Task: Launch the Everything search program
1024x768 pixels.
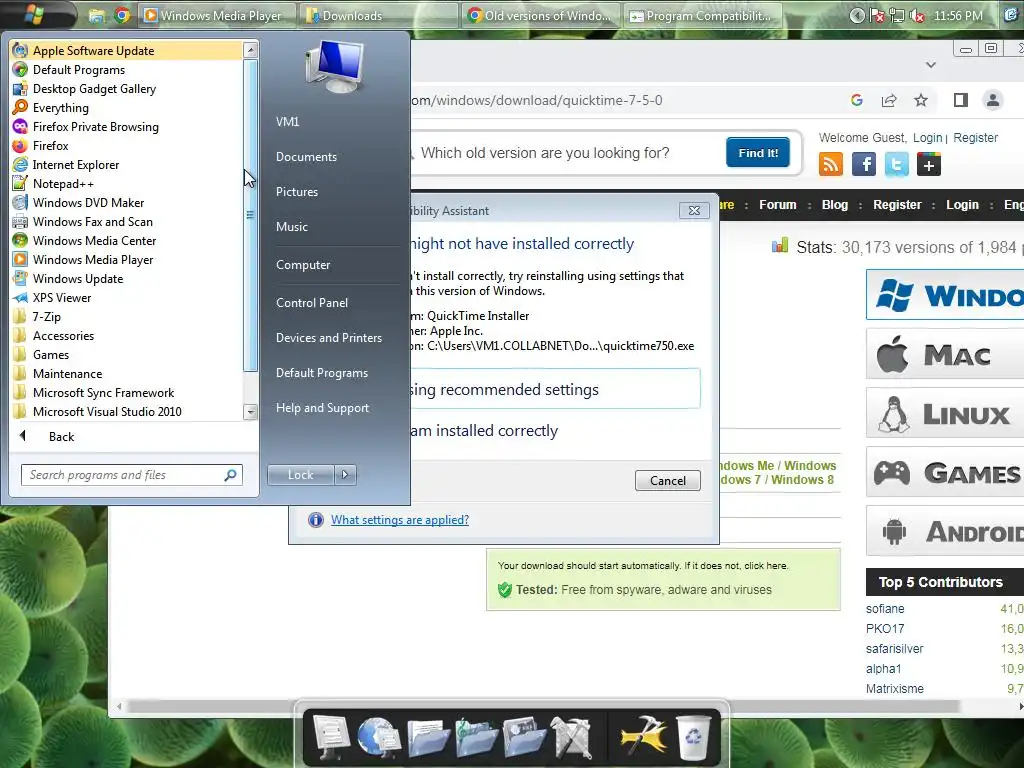Action: 126,108
